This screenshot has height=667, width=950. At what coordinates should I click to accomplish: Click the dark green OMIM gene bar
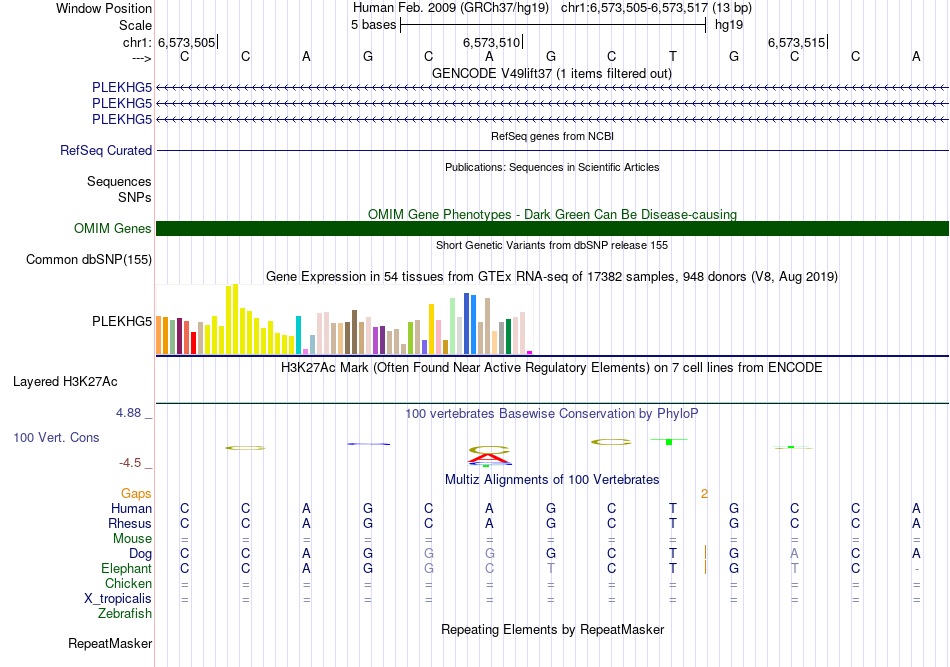click(552, 228)
